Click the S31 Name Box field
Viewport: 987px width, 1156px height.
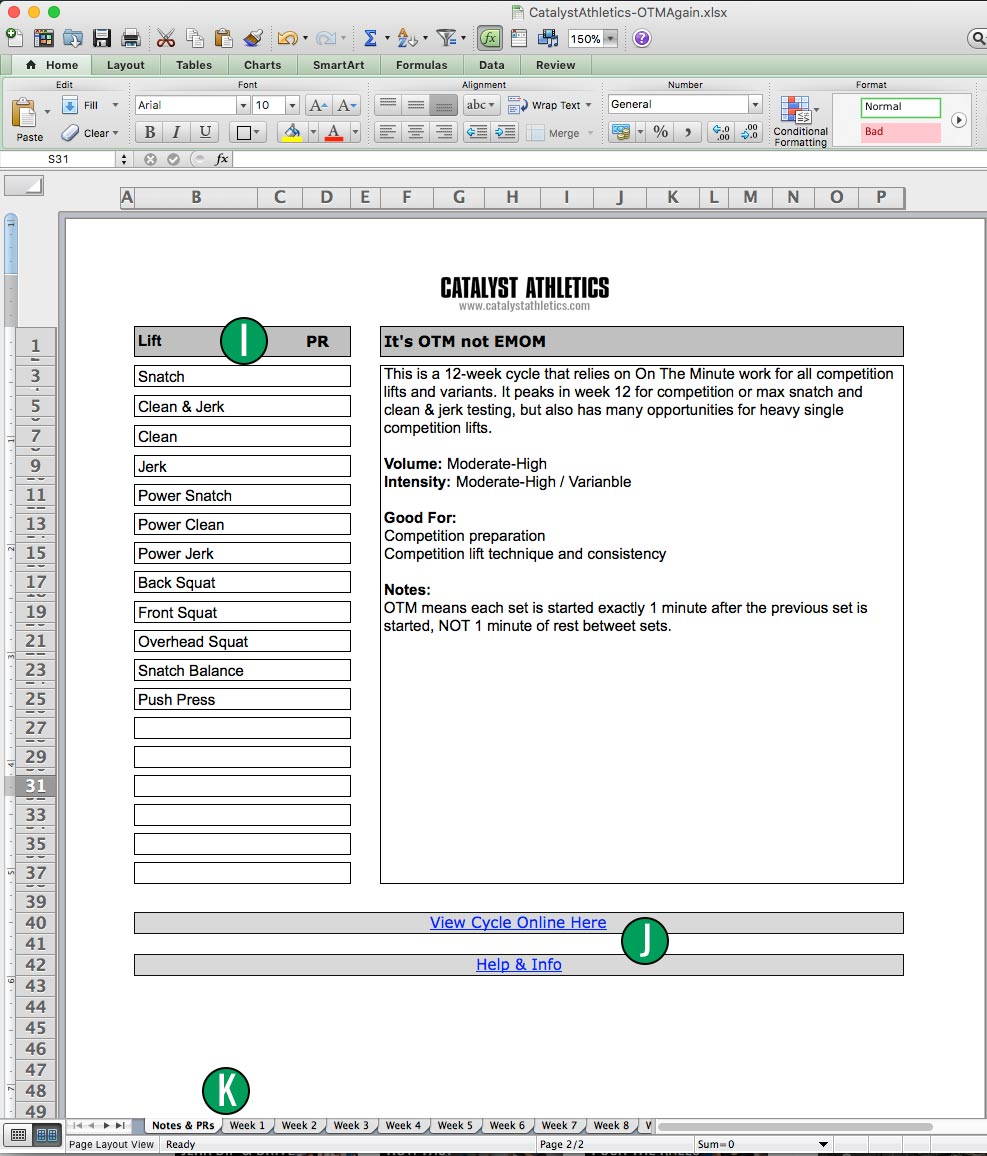tap(58, 159)
